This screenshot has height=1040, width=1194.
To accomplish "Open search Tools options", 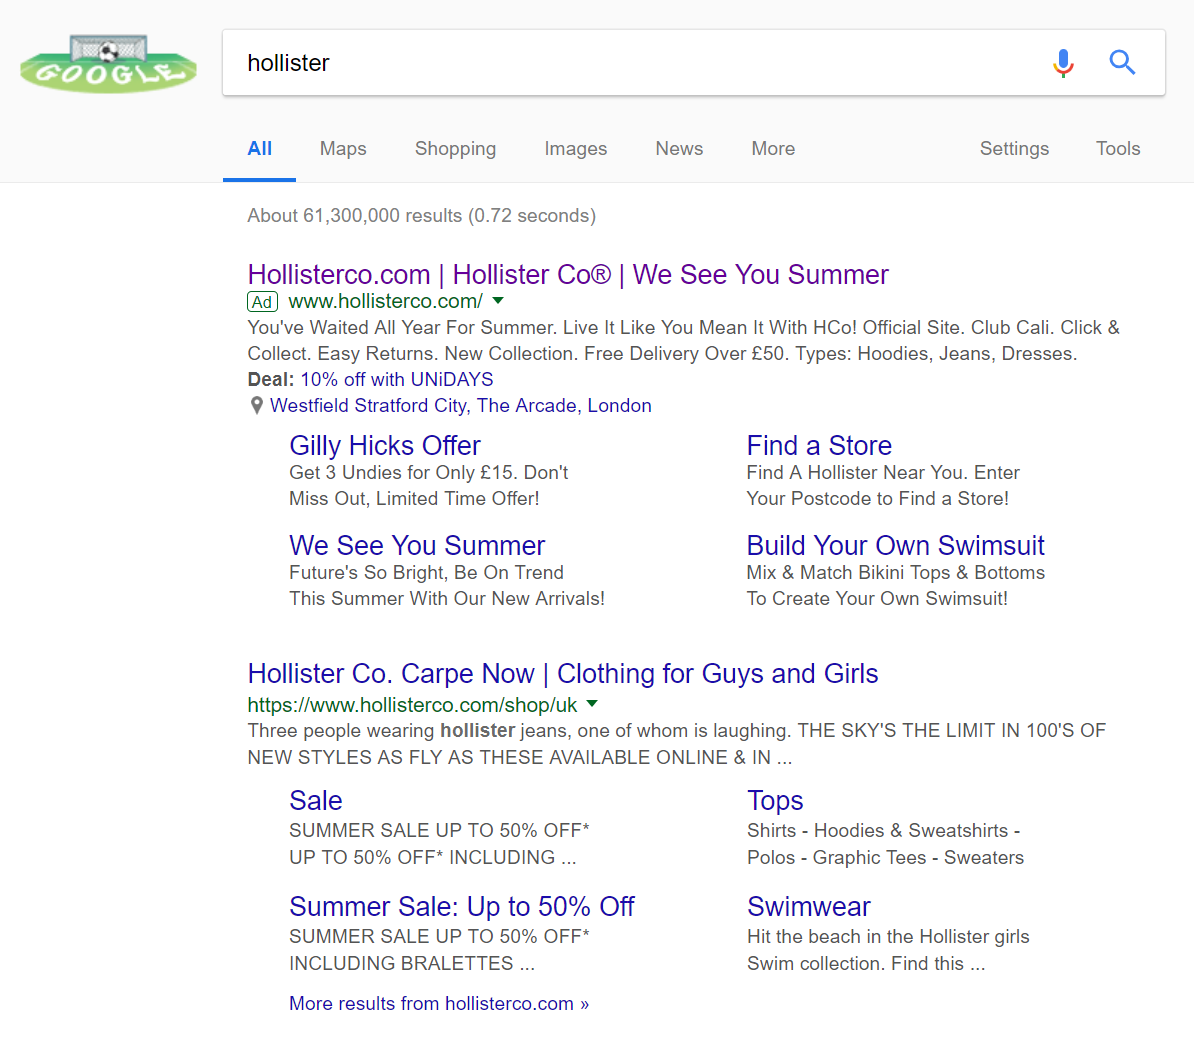I will pyautogui.click(x=1118, y=148).
